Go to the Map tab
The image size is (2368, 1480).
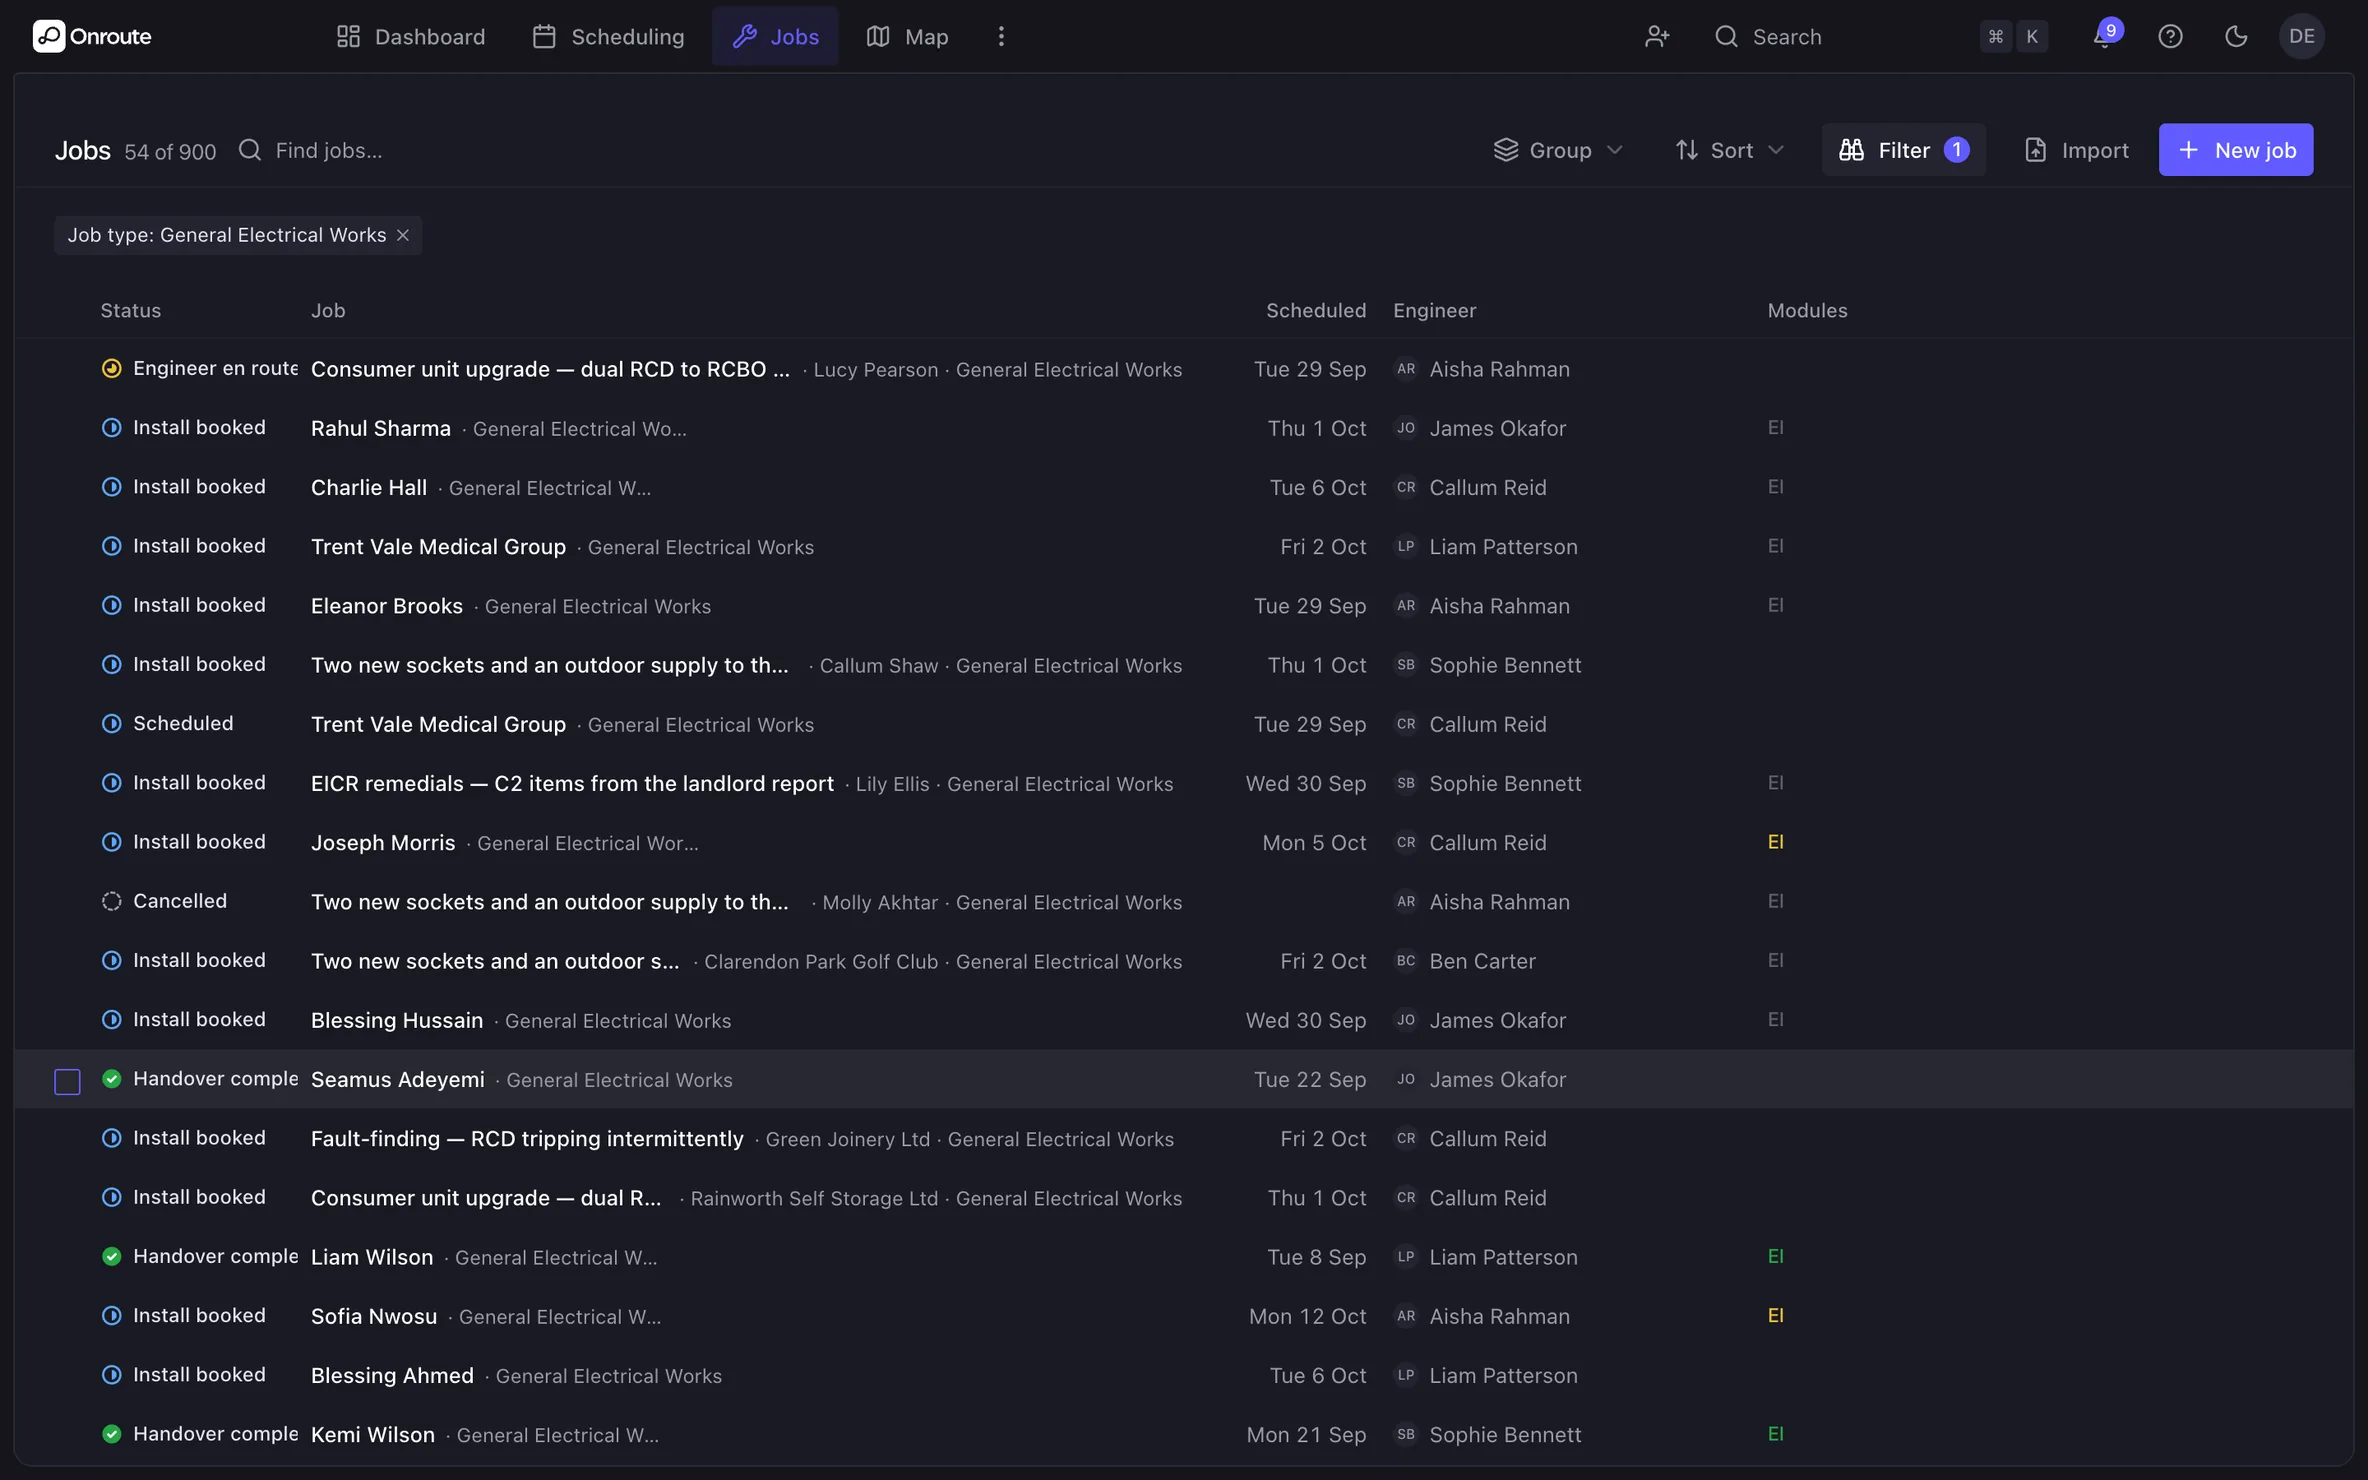907,36
